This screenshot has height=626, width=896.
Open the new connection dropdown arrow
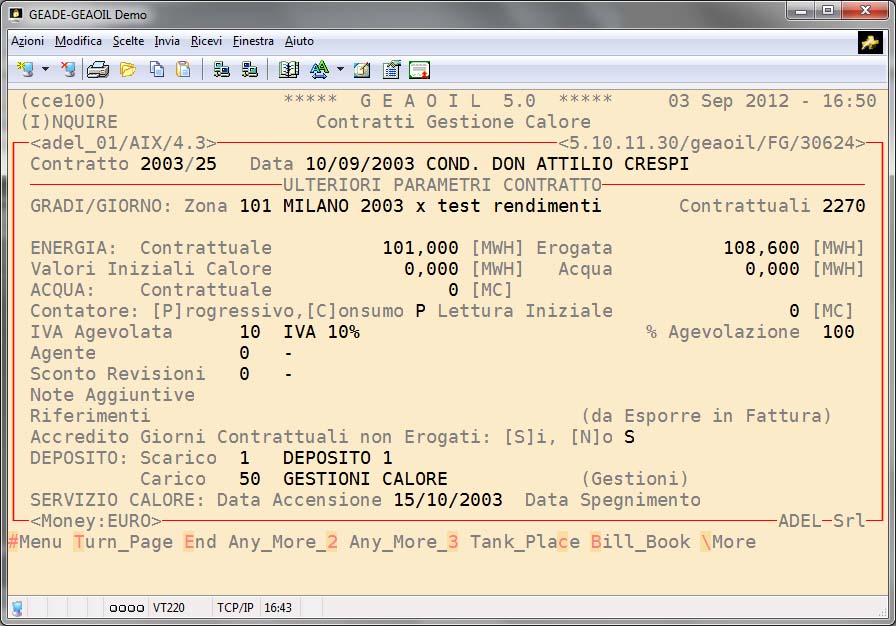click(45, 70)
